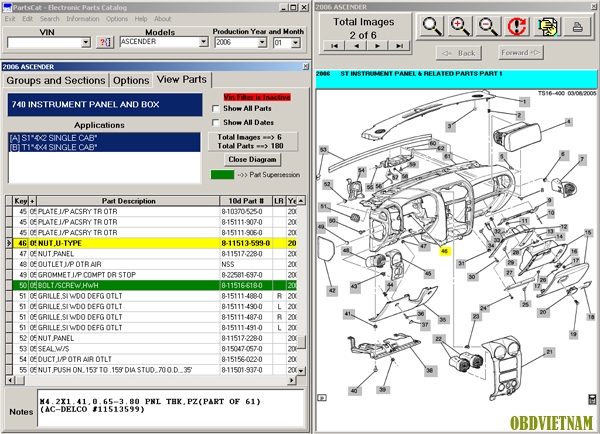Image resolution: width=600 pixels, height=434 pixels.
Task: Click the Part Description column header
Action: pos(128,201)
